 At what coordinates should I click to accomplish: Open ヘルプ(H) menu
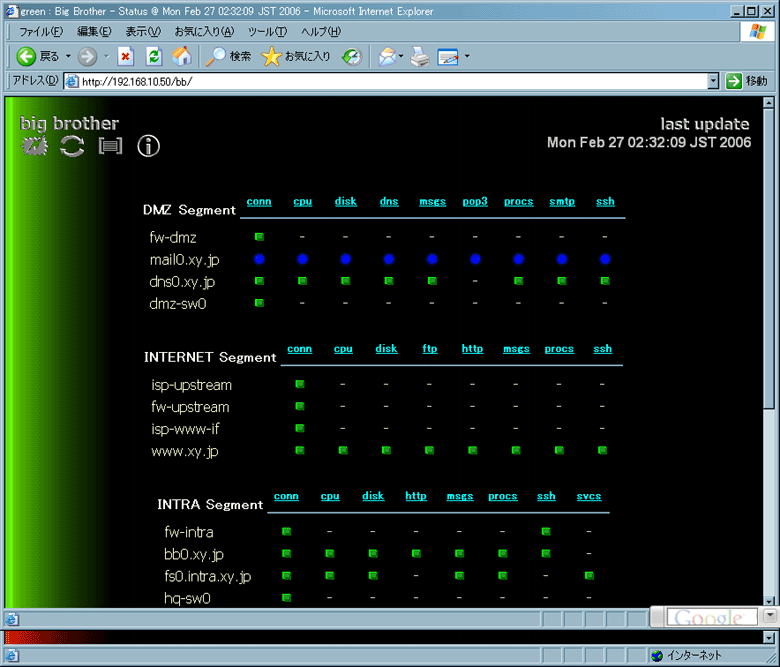(321, 32)
